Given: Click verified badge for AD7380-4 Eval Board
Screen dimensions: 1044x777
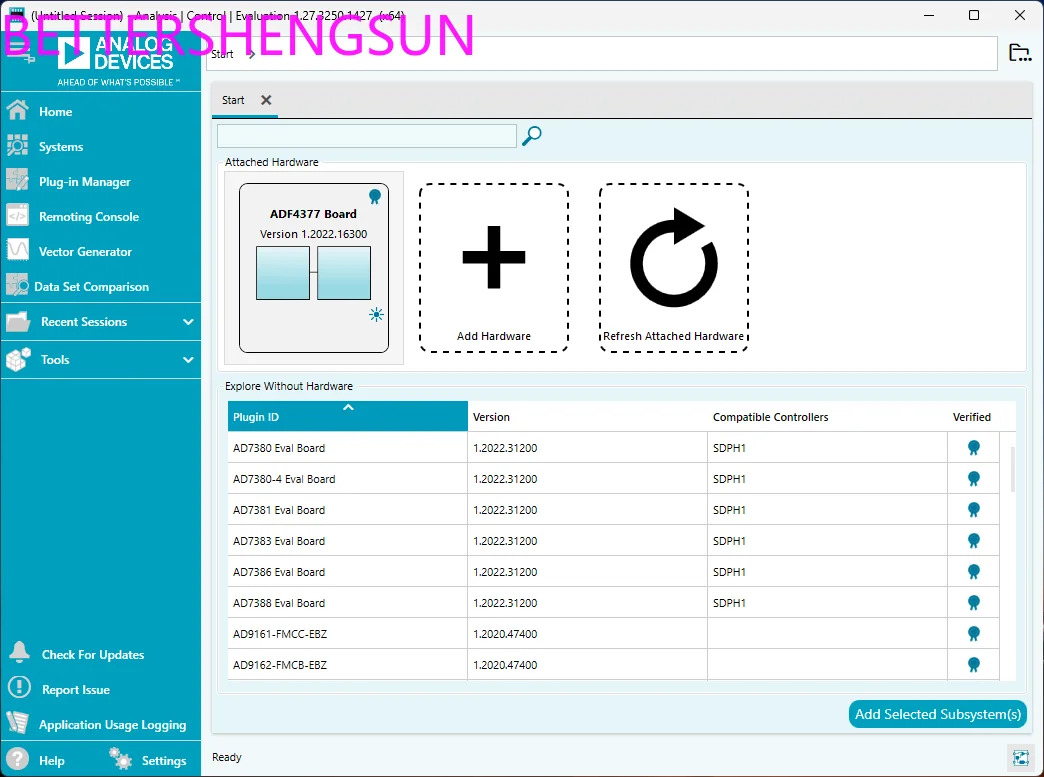Looking at the screenshot, I should coord(973,479).
